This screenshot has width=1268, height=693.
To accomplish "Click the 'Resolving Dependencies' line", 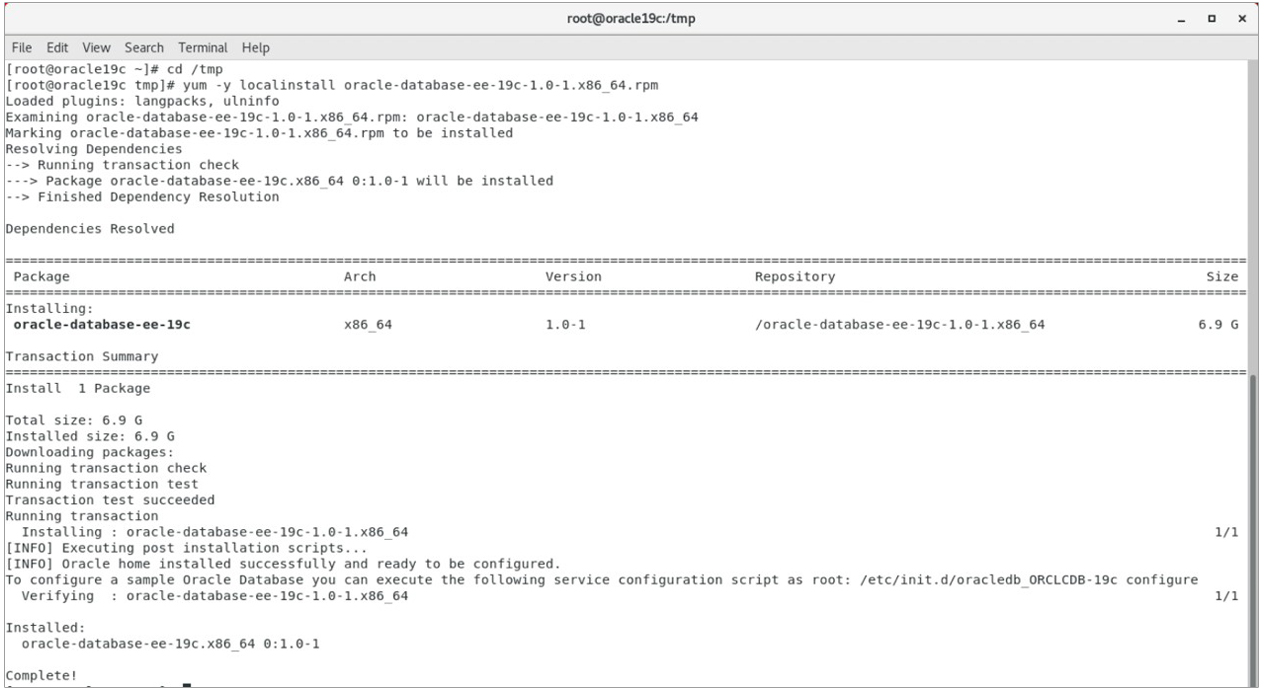I will coord(94,149).
